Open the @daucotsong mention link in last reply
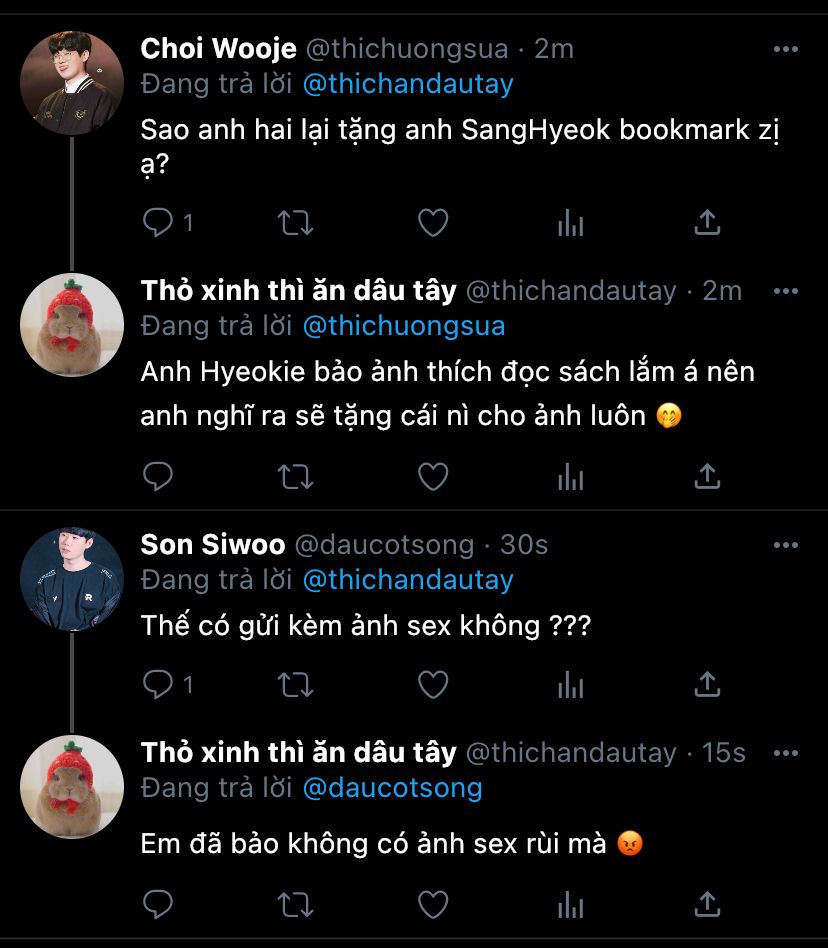The image size is (828, 948). coord(392,788)
